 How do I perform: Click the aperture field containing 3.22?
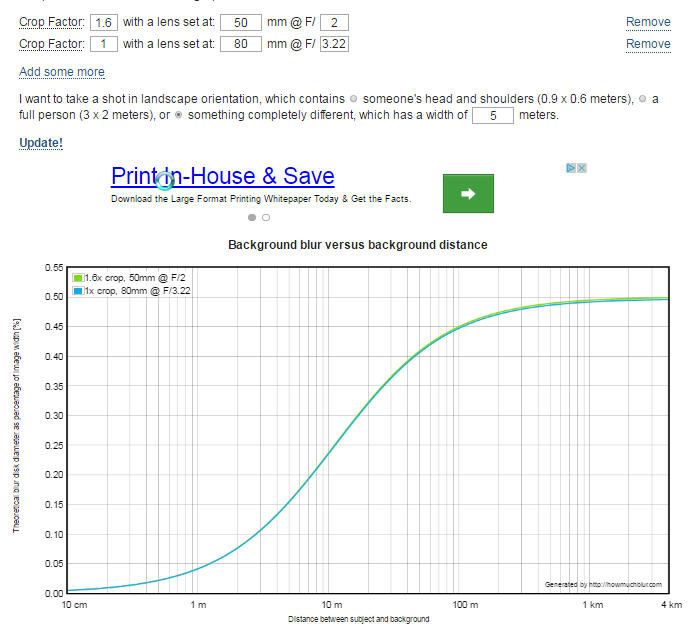pos(334,44)
